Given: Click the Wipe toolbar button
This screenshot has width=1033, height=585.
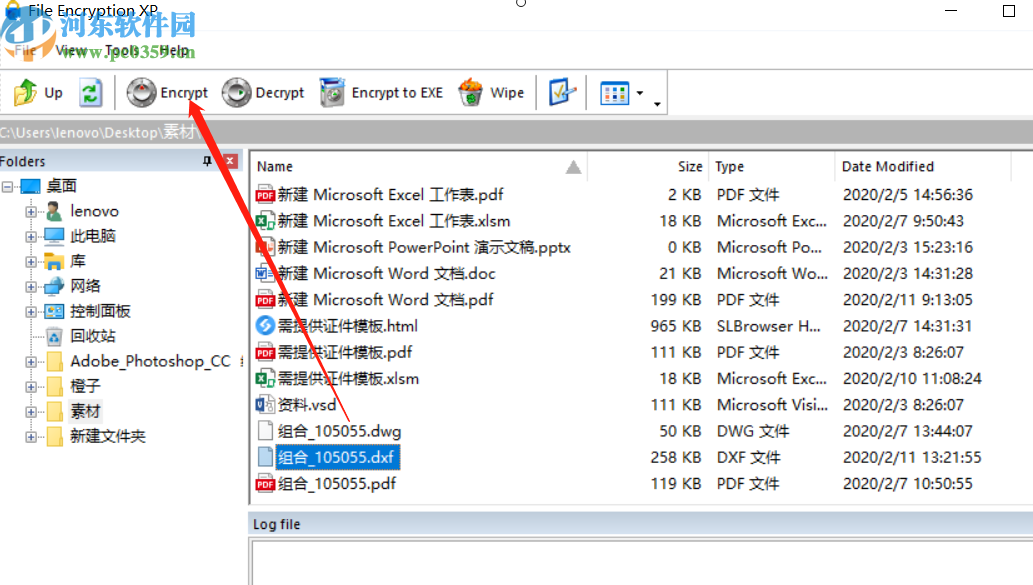Looking at the screenshot, I should point(491,92).
